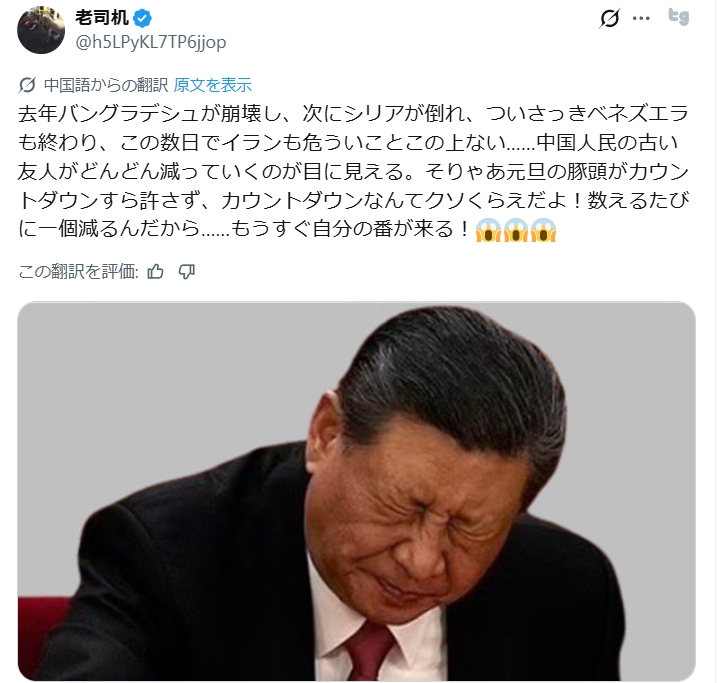717x683 pixels.
Task: Open the 老司机 profile avatar
Action: point(41,30)
